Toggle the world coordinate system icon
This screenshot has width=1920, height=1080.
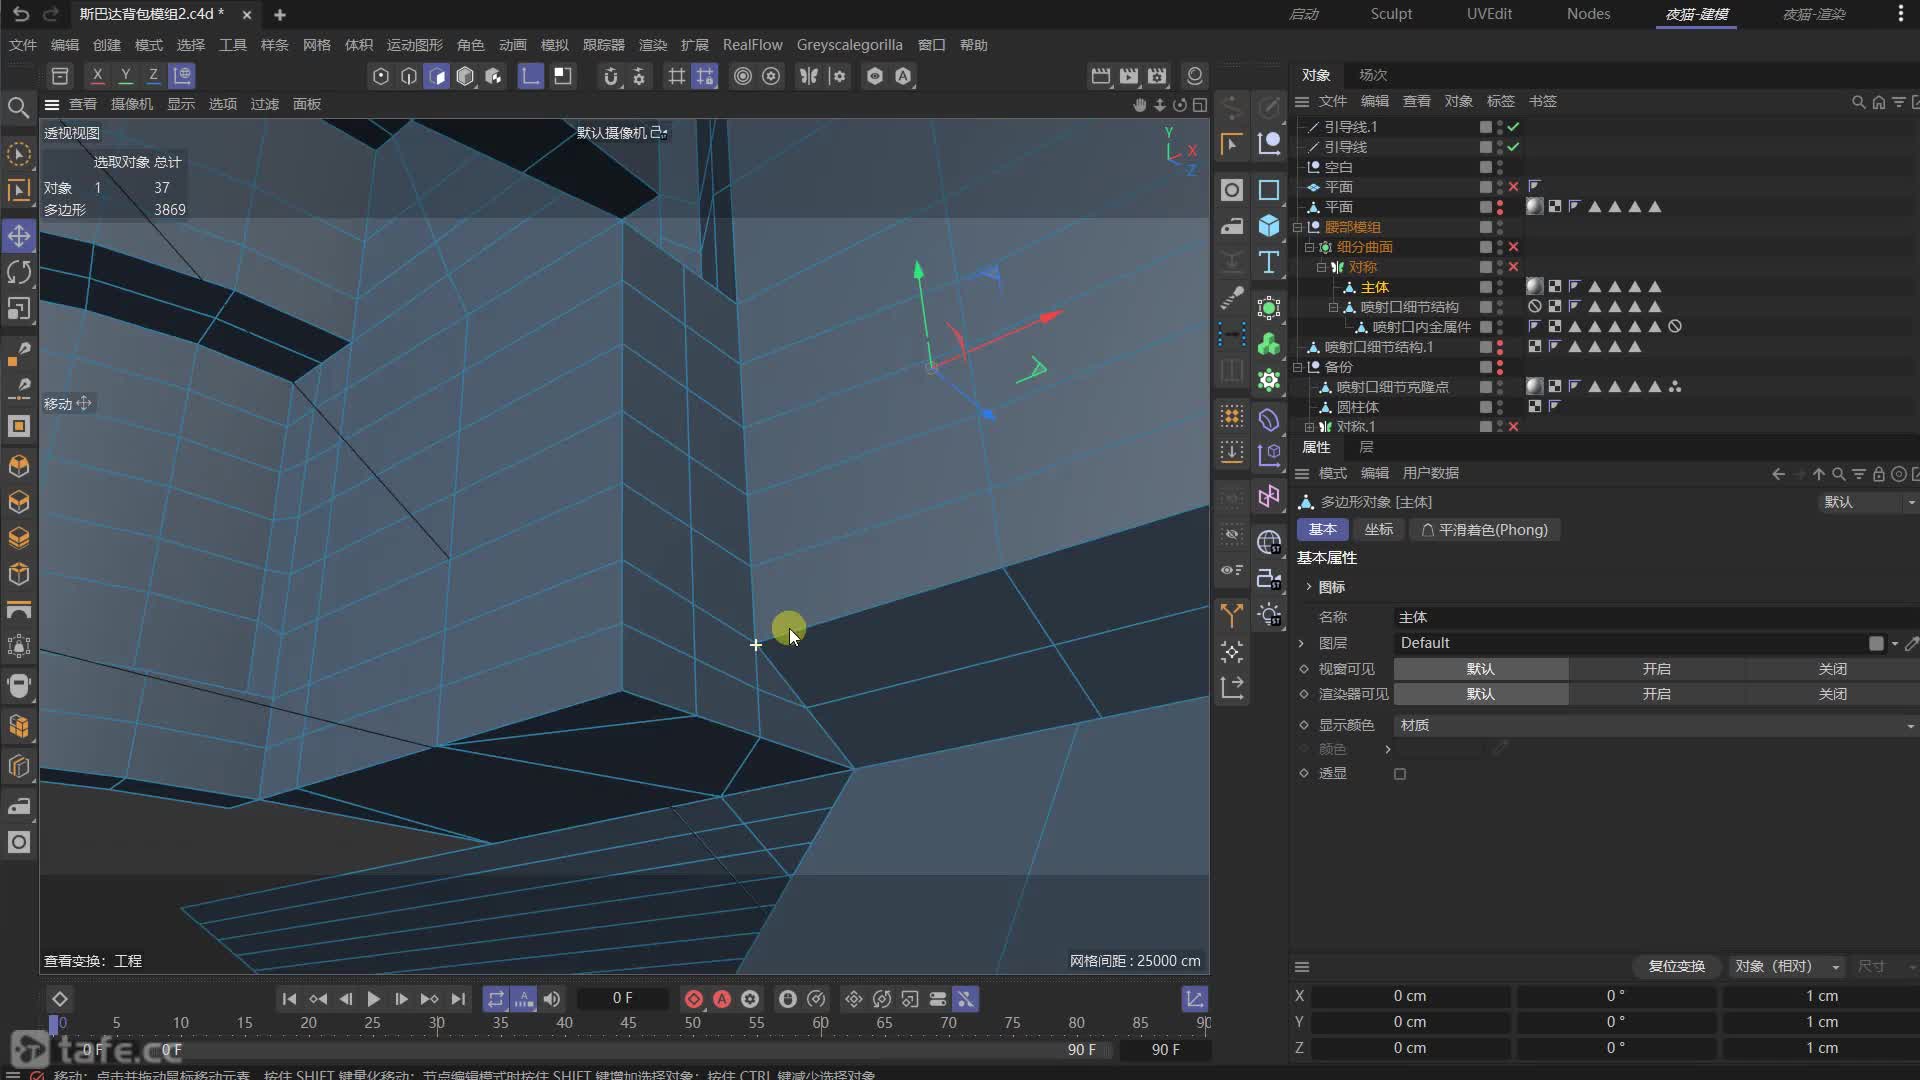(182, 75)
